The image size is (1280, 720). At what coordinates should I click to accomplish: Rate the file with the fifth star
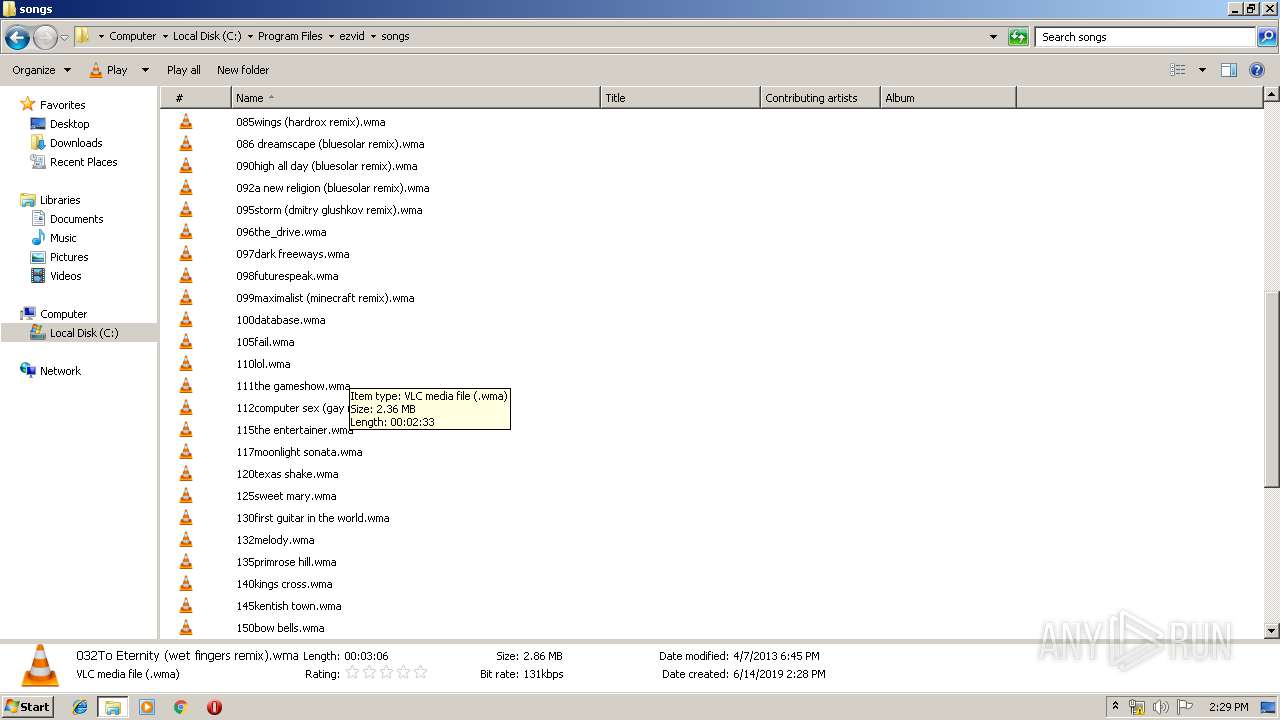420,673
